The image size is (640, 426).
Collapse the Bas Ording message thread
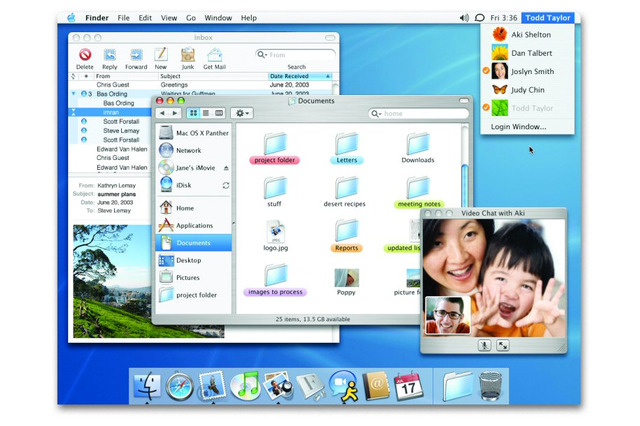click(74, 93)
